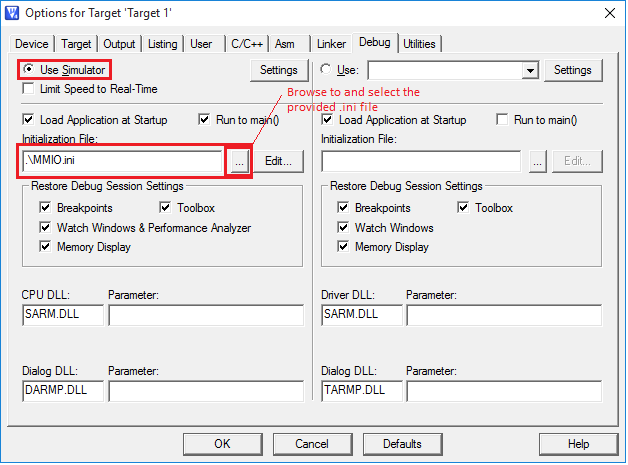Click the browse button beside MMIO.ini field
This screenshot has width=628, height=465.
[x=239, y=161]
